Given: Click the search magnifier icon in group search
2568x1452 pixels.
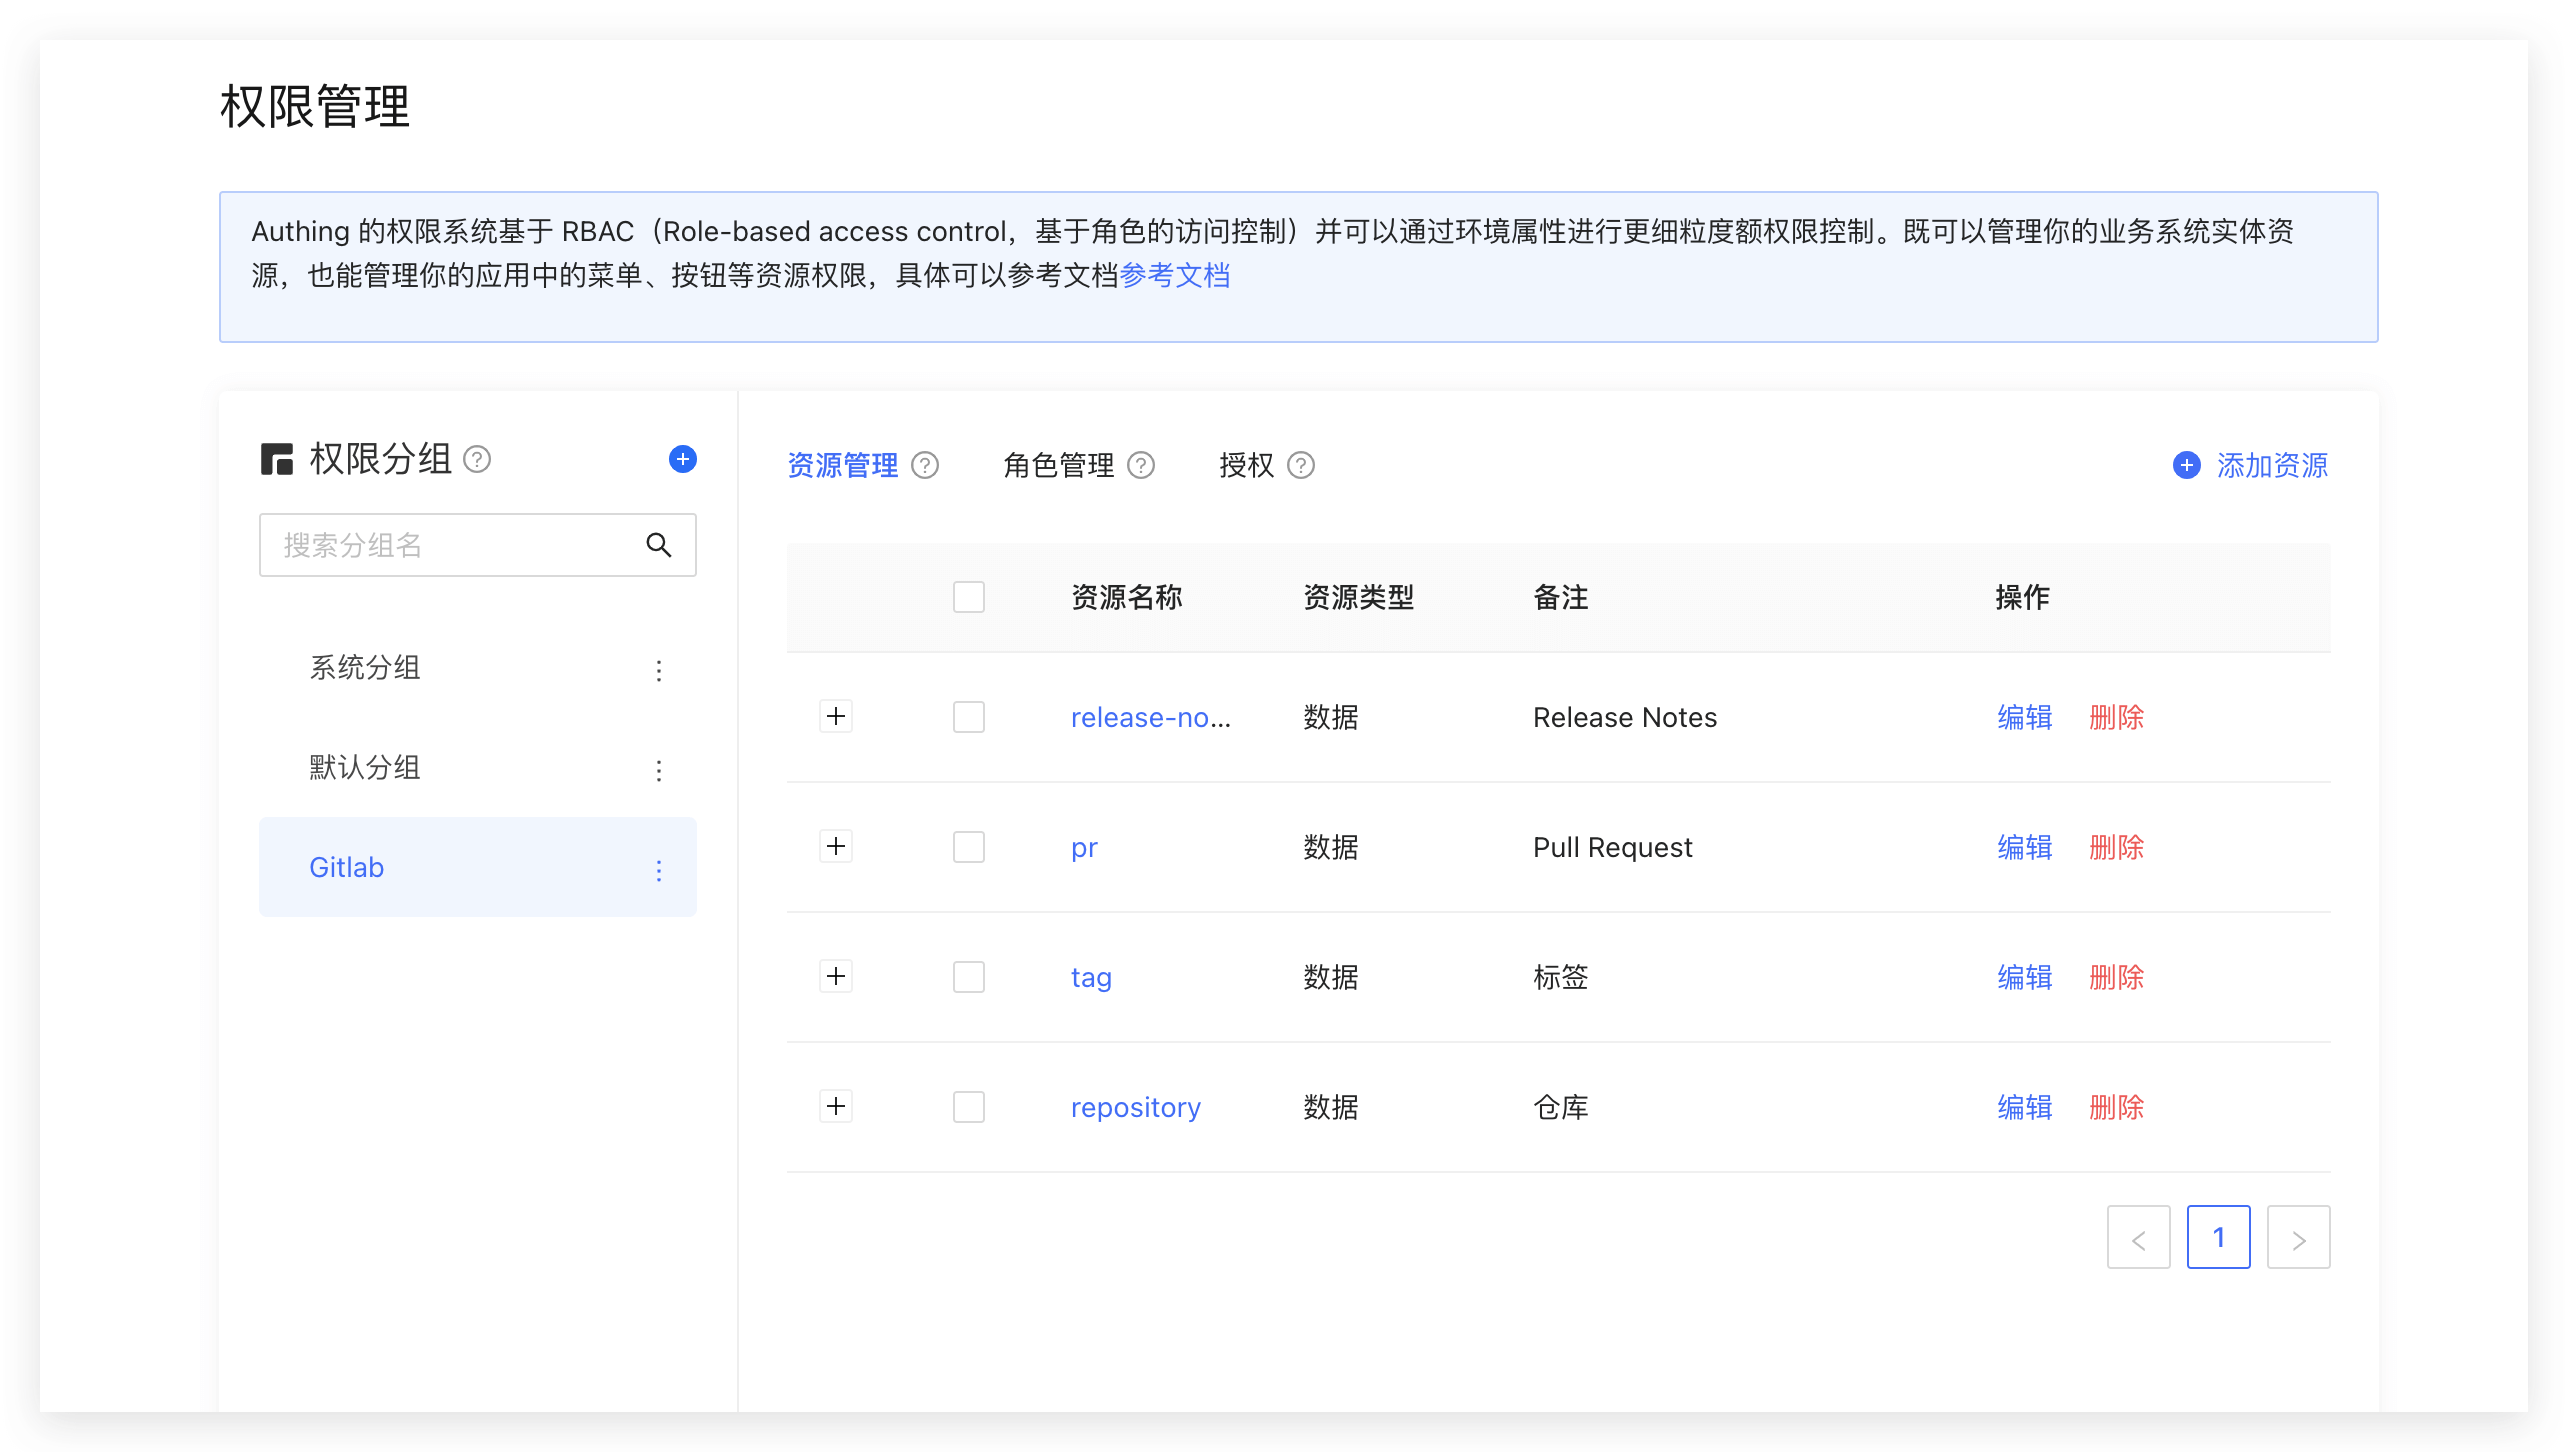Looking at the screenshot, I should [x=658, y=545].
